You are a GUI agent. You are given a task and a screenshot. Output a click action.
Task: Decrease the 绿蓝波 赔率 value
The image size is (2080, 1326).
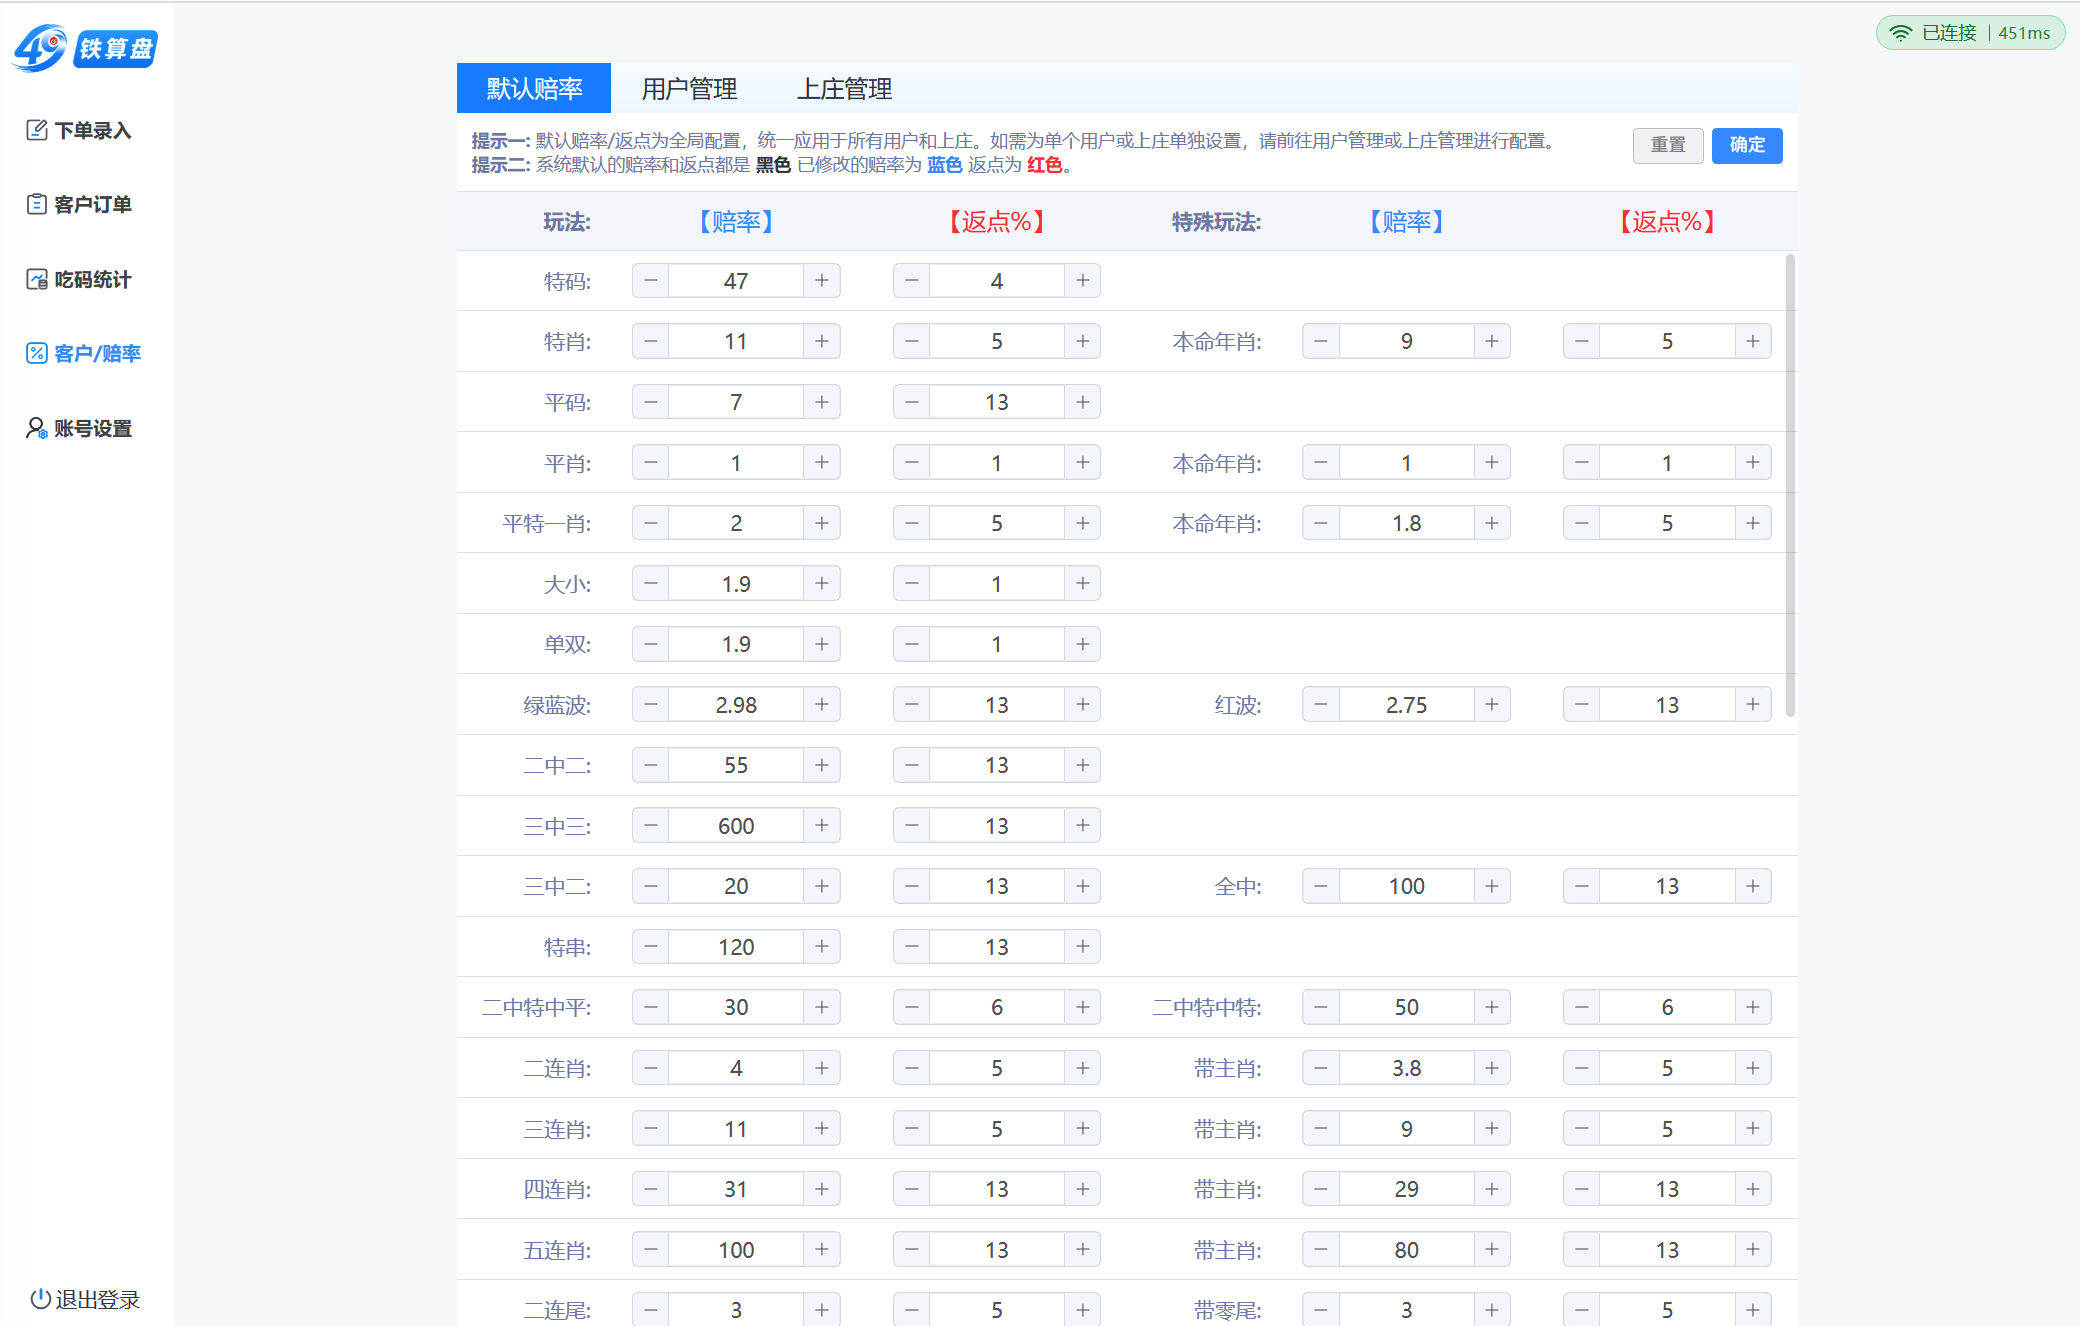(x=651, y=705)
